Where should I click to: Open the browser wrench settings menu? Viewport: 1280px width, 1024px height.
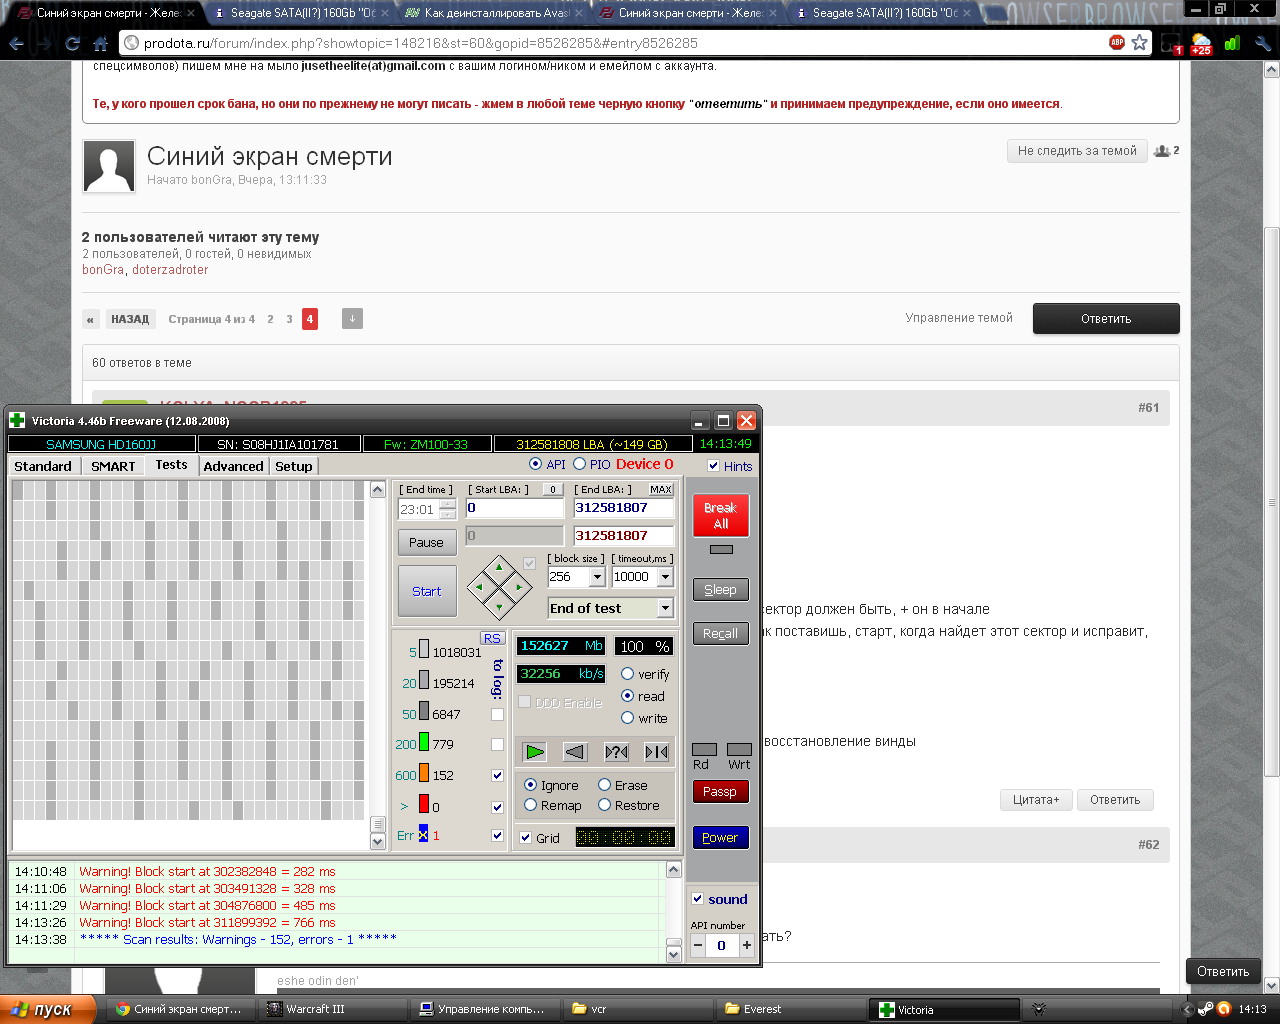point(1262,43)
